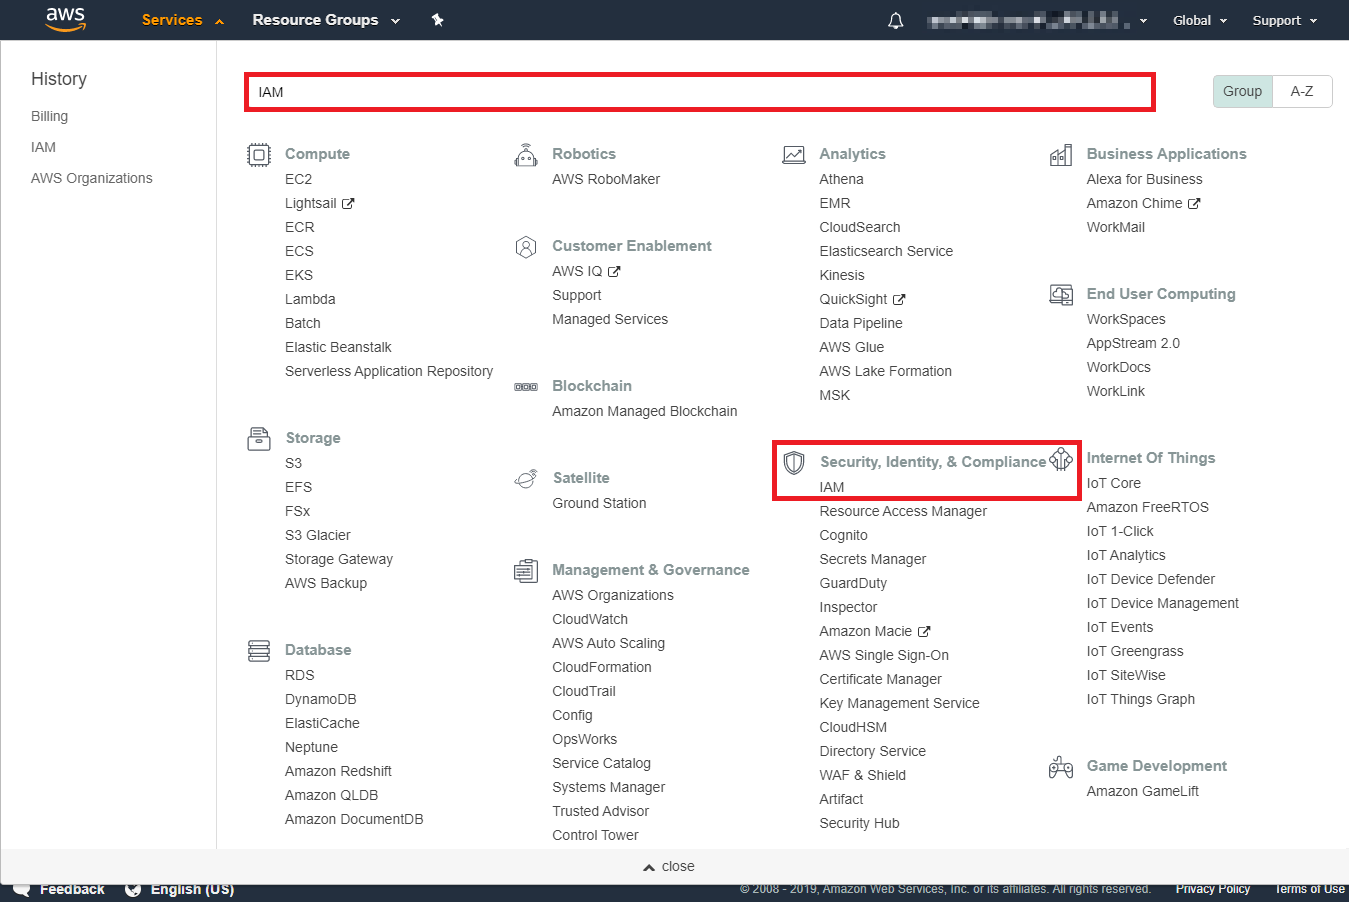This screenshot has height=902, width=1349.
Task: Collapse the services panel with close
Action: tap(669, 866)
